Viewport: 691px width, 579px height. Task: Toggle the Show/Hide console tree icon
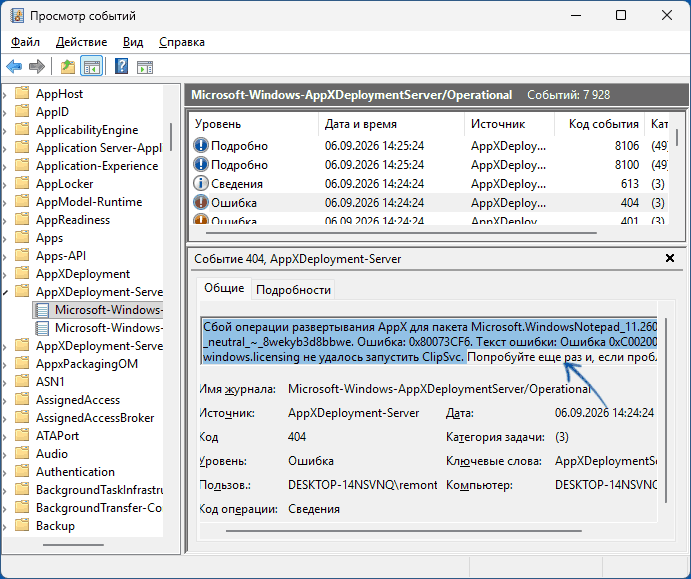(x=92, y=67)
